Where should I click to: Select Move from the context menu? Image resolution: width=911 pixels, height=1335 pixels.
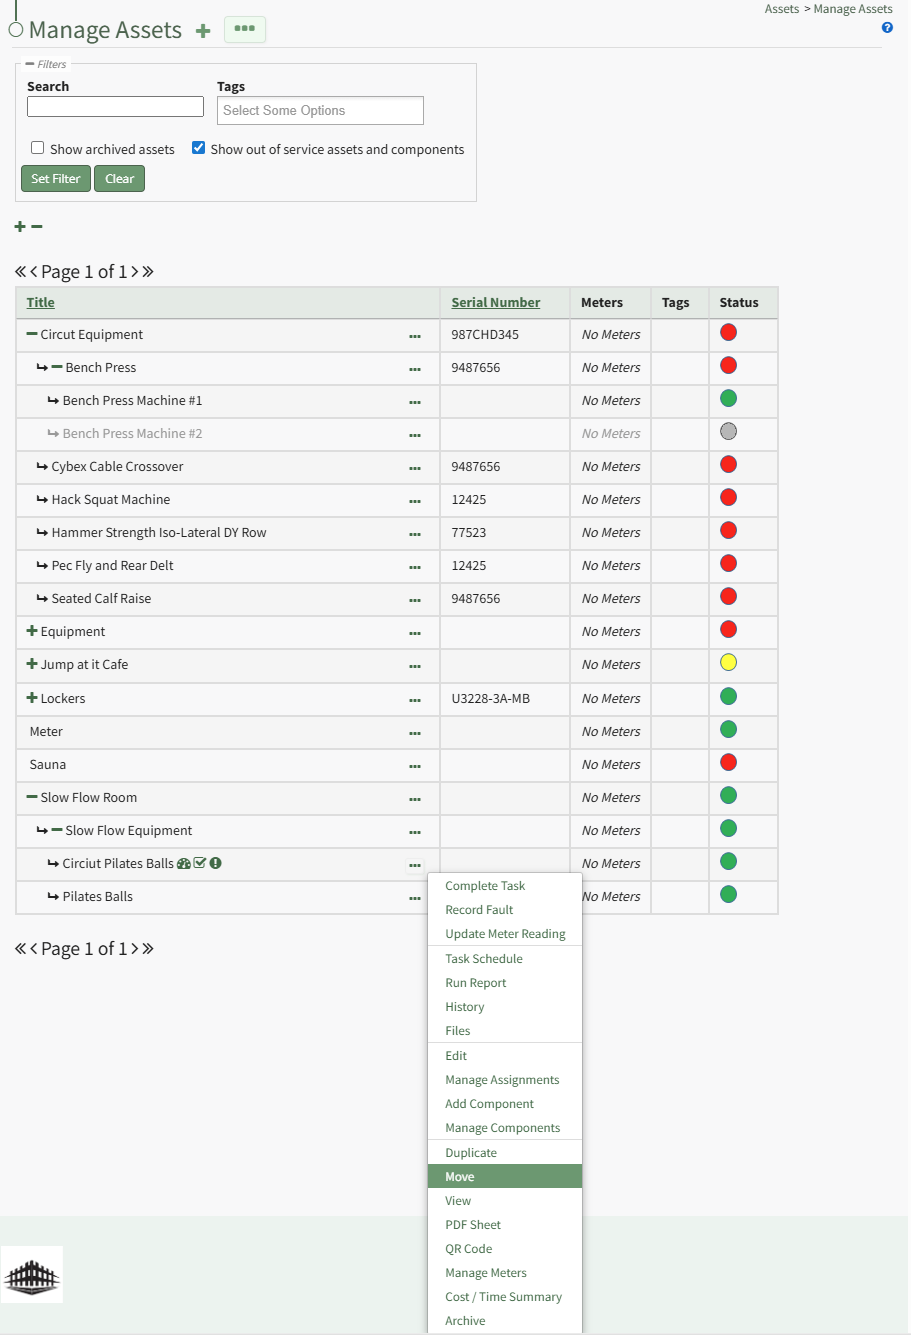coord(460,1177)
